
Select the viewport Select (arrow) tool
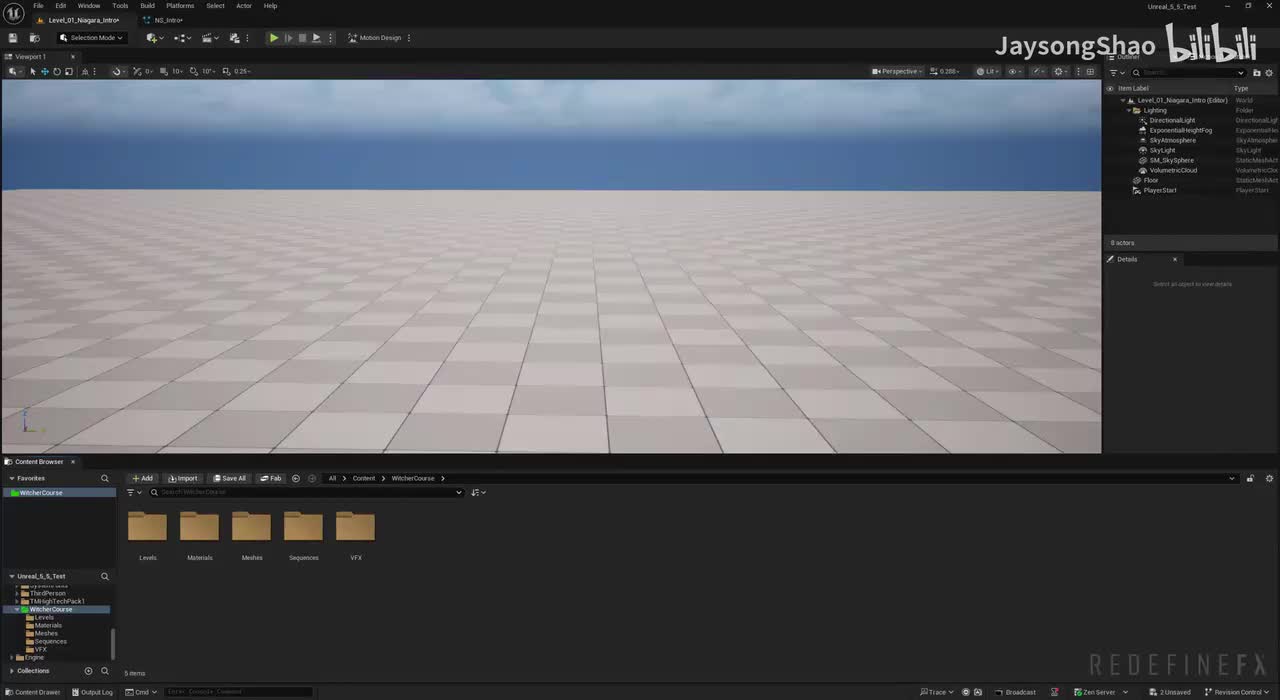click(33, 71)
